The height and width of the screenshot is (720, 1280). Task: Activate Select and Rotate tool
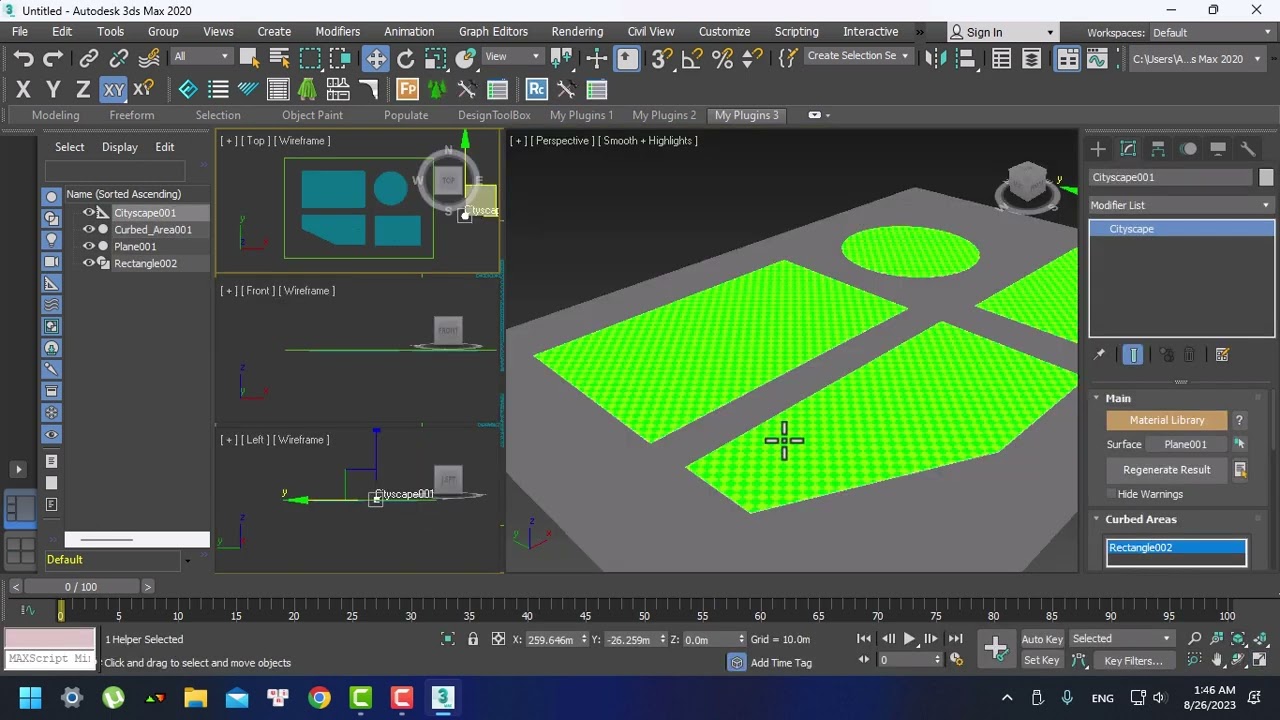click(x=405, y=59)
